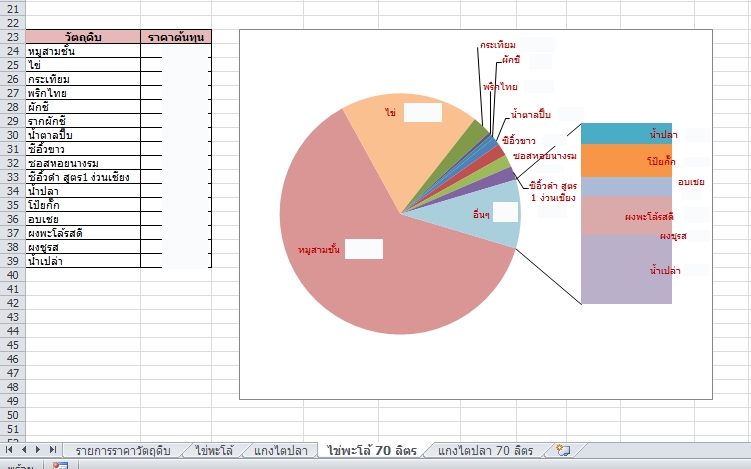Viewport: 751px width, 469px height.
Task: Select the น้ำเปล่า cell in row 39
Action: (83, 261)
